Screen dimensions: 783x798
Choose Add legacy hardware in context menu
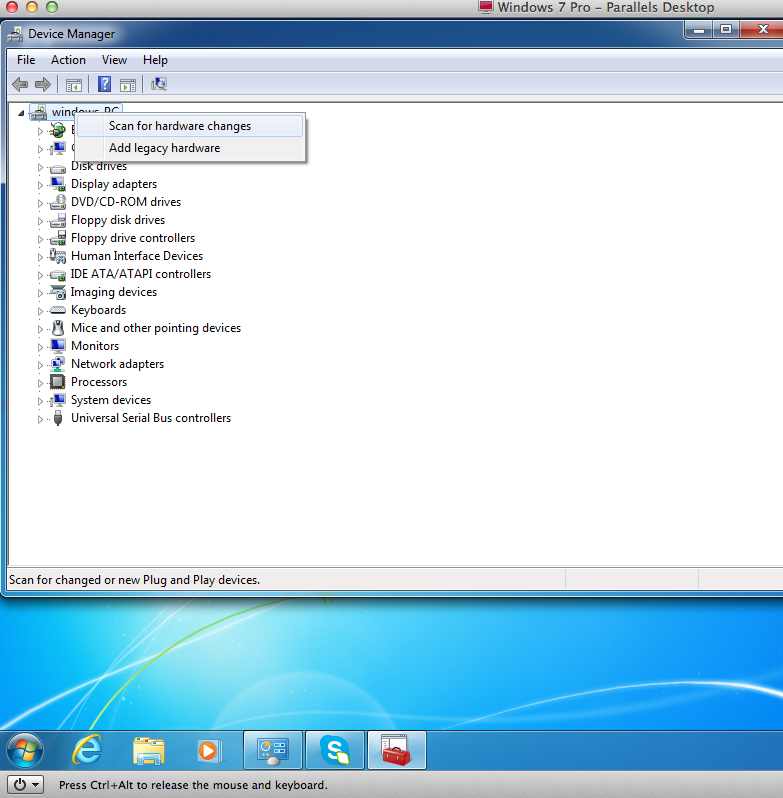(x=190, y=148)
